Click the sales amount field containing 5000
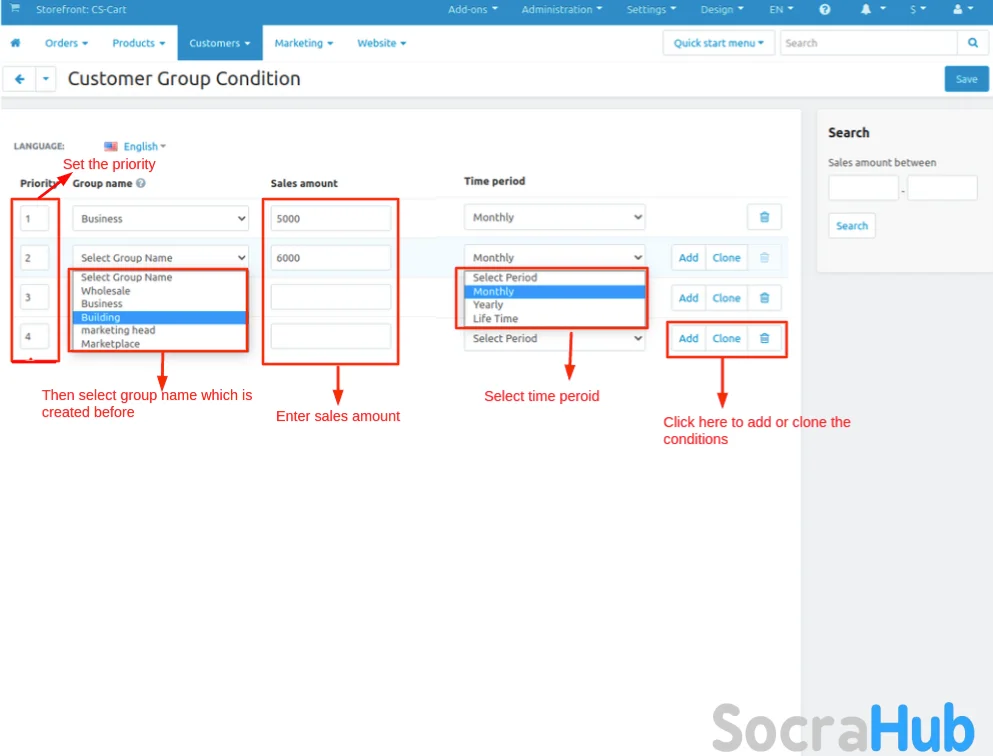This screenshot has width=993, height=756. 330,218
